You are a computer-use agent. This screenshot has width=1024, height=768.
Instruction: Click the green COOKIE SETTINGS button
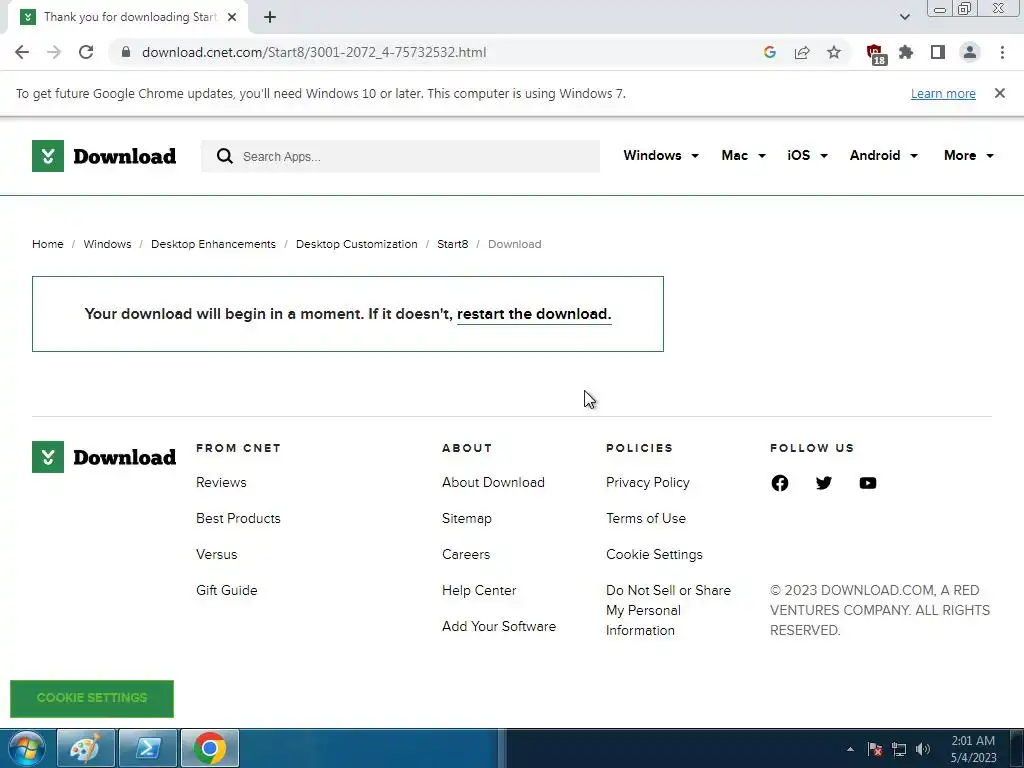[x=91, y=698]
